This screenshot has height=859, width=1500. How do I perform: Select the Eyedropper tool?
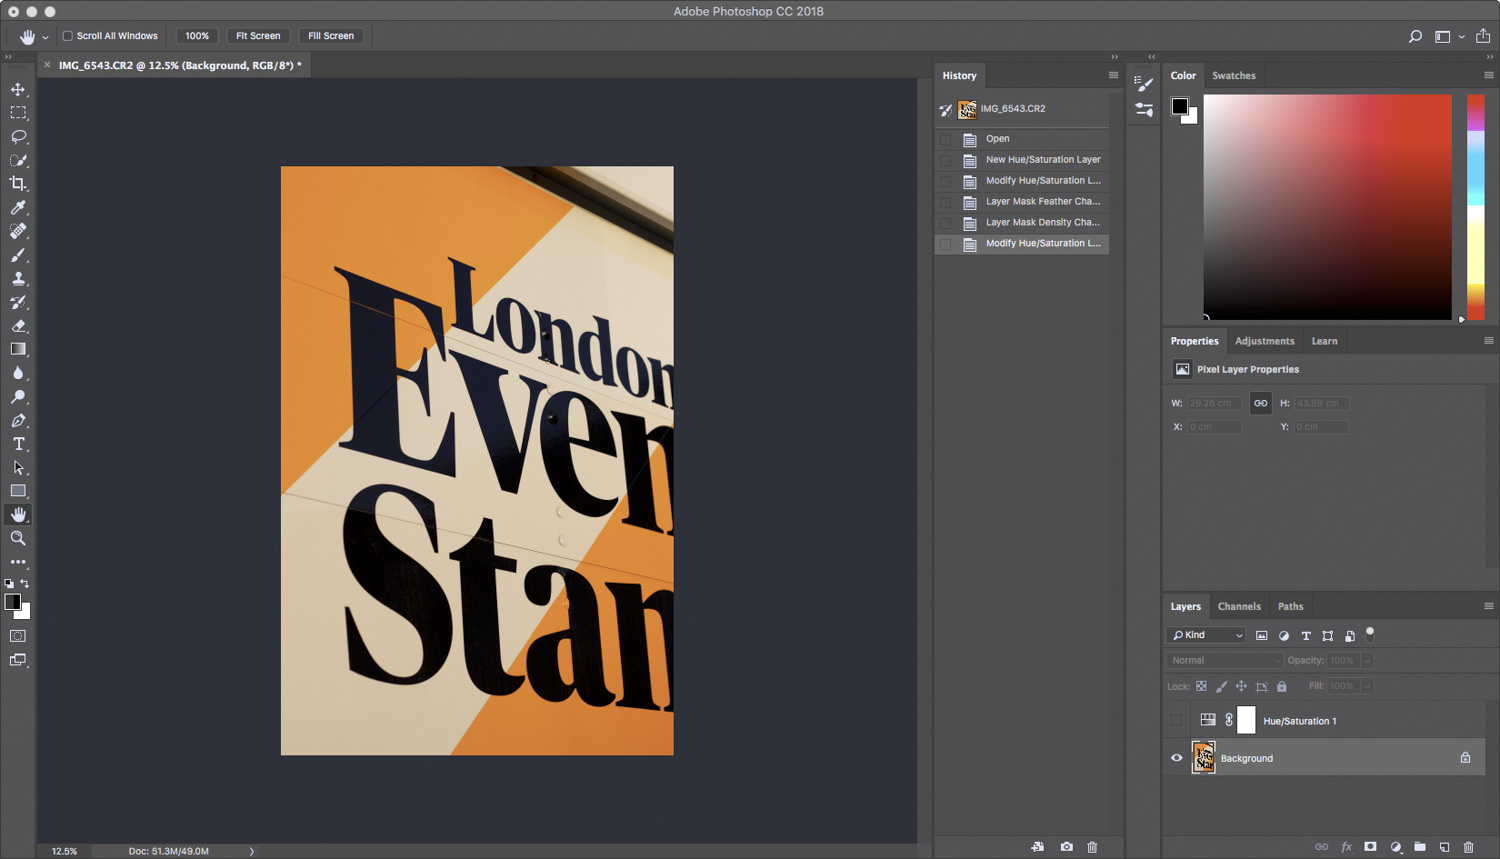tap(18, 208)
